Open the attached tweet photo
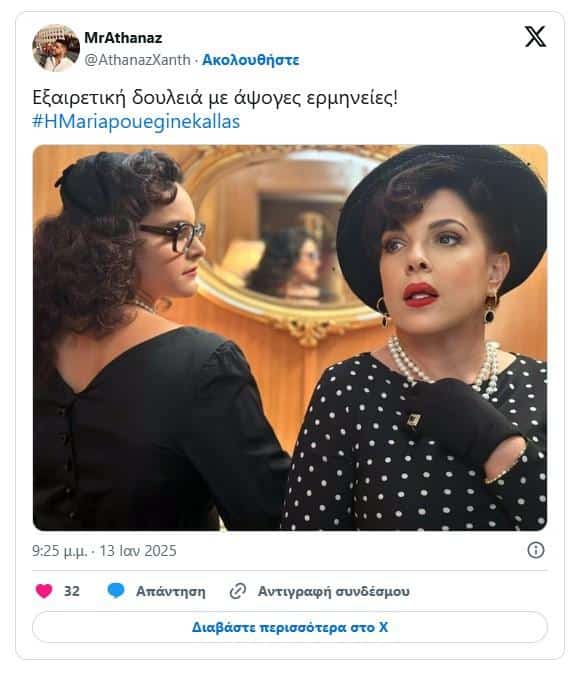The height and width of the screenshot is (680, 581). (290, 337)
